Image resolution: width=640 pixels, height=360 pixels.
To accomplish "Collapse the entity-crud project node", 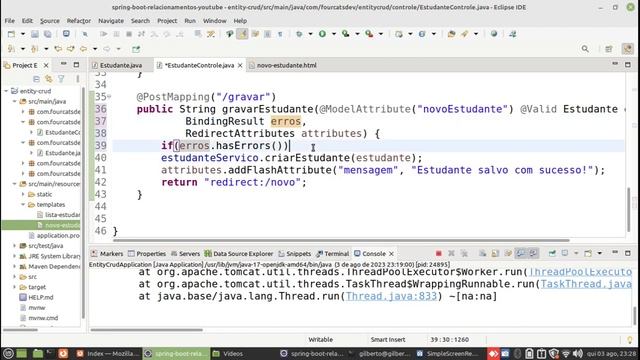I will pyautogui.click(x=6, y=91).
